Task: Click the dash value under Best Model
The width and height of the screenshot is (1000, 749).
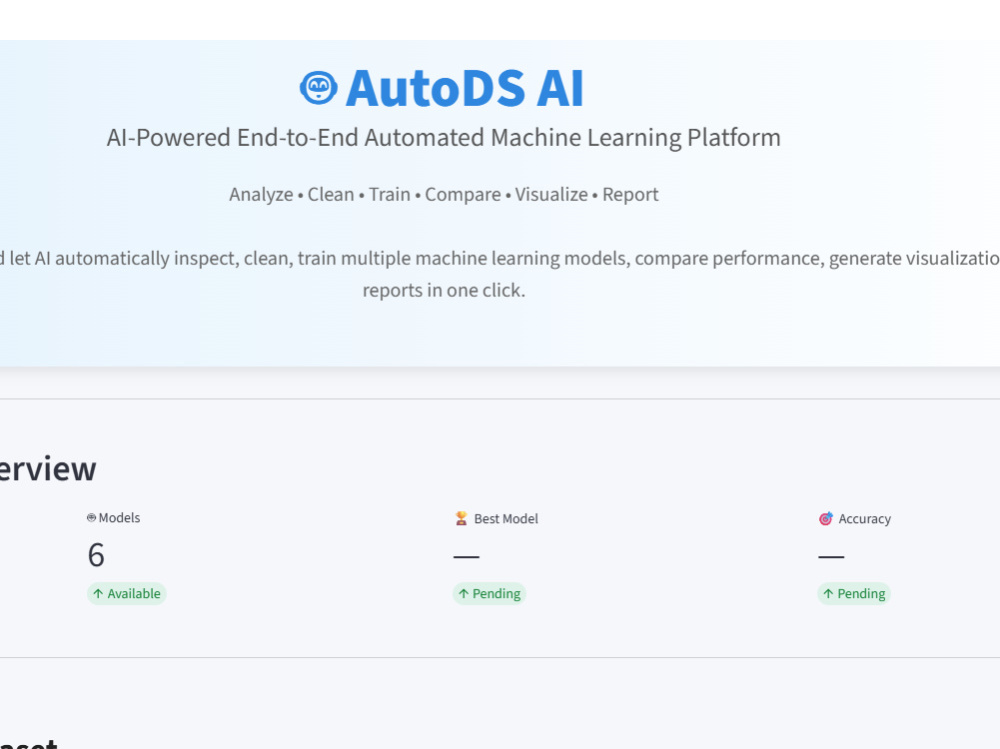Action: tap(466, 556)
